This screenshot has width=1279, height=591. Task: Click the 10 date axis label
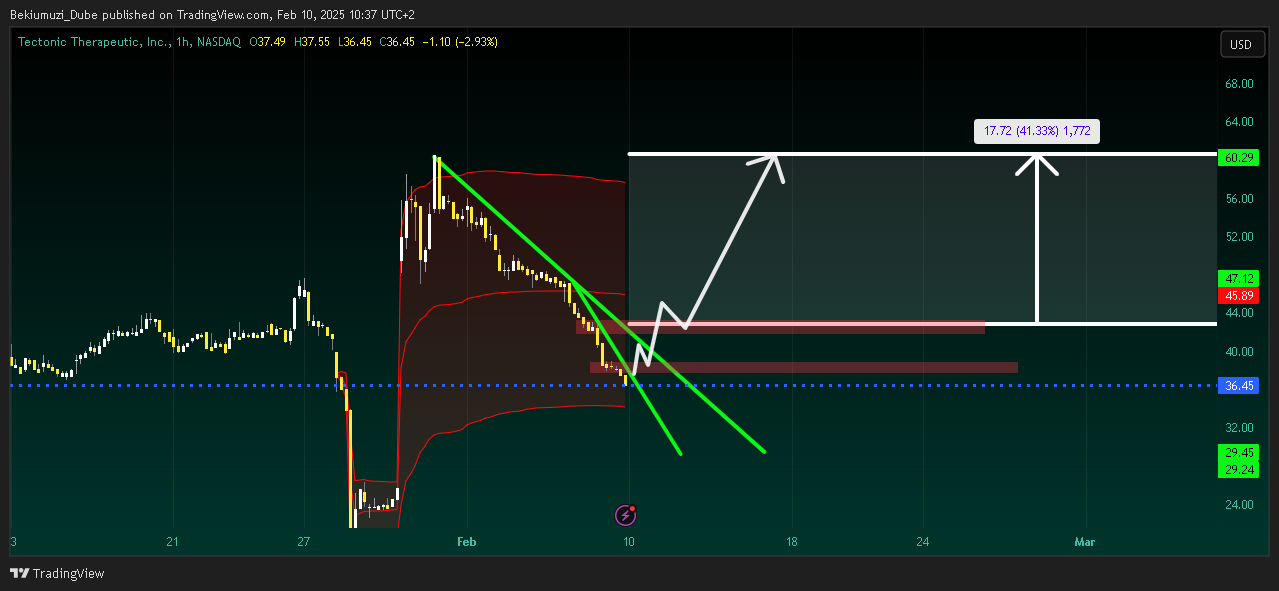coord(629,542)
